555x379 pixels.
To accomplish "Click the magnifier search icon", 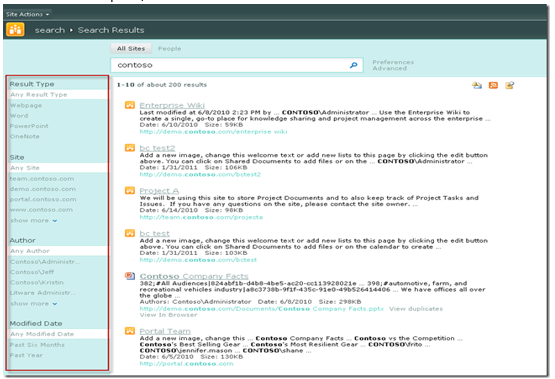I will coord(354,65).
